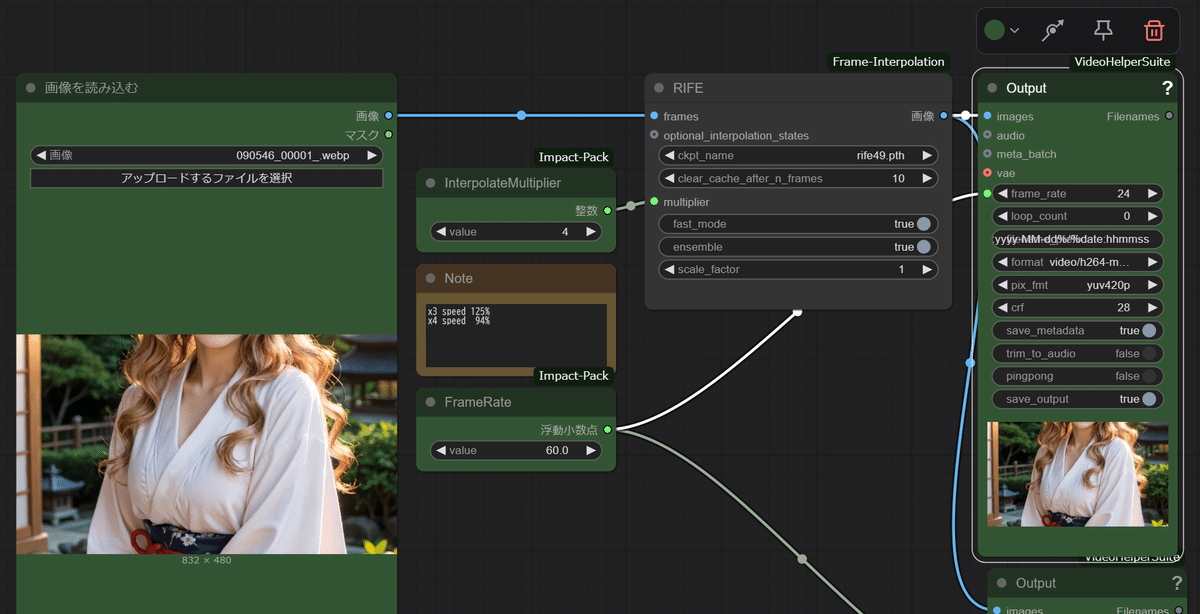The width and height of the screenshot is (1200, 614).
Task: Select next pix_fmt option with right arrow
Action: (x=1153, y=284)
